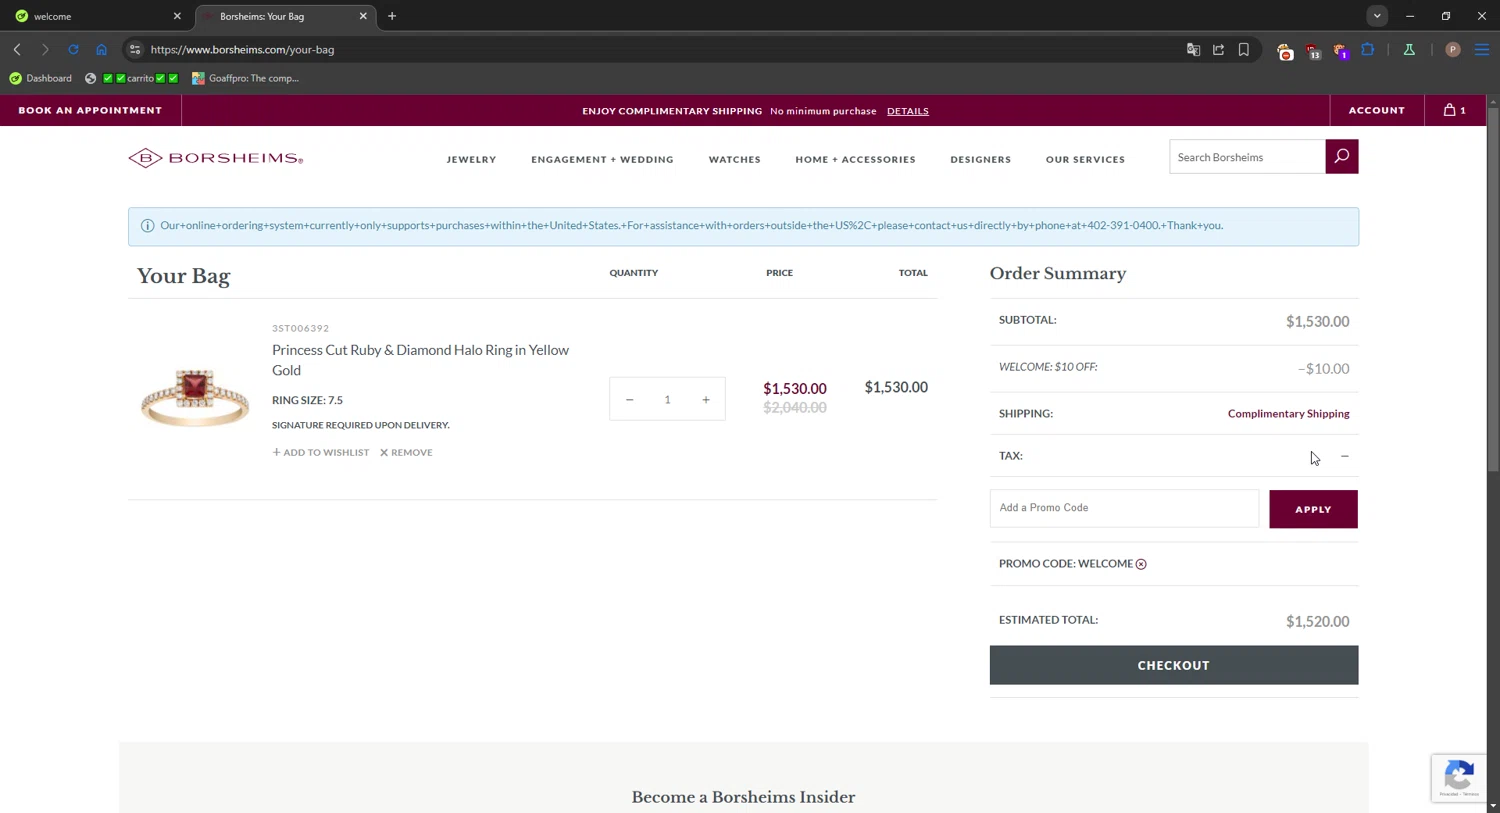The image size is (1500, 813).
Task: Open the cookie extension with badge 1
Action: click(x=1340, y=51)
